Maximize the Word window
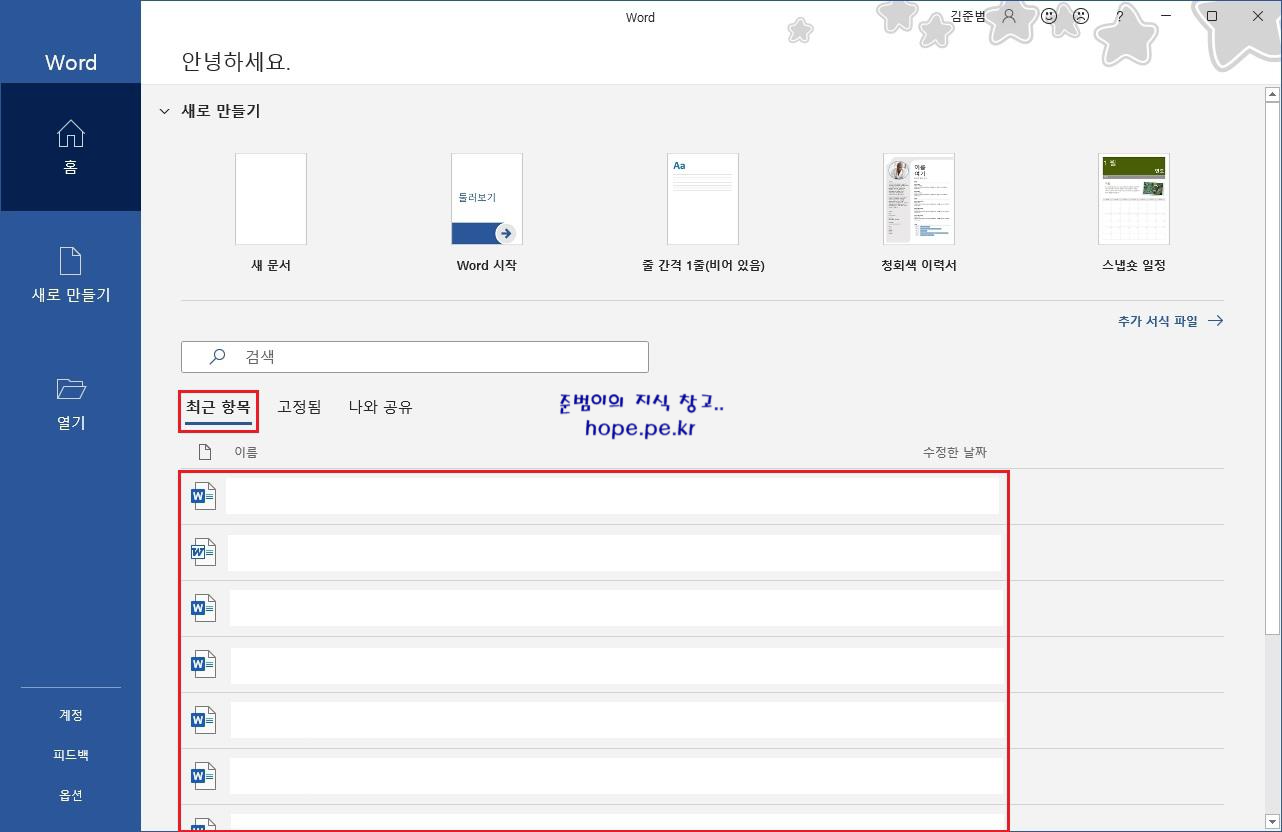This screenshot has height=832, width=1282. click(x=1212, y=16)
